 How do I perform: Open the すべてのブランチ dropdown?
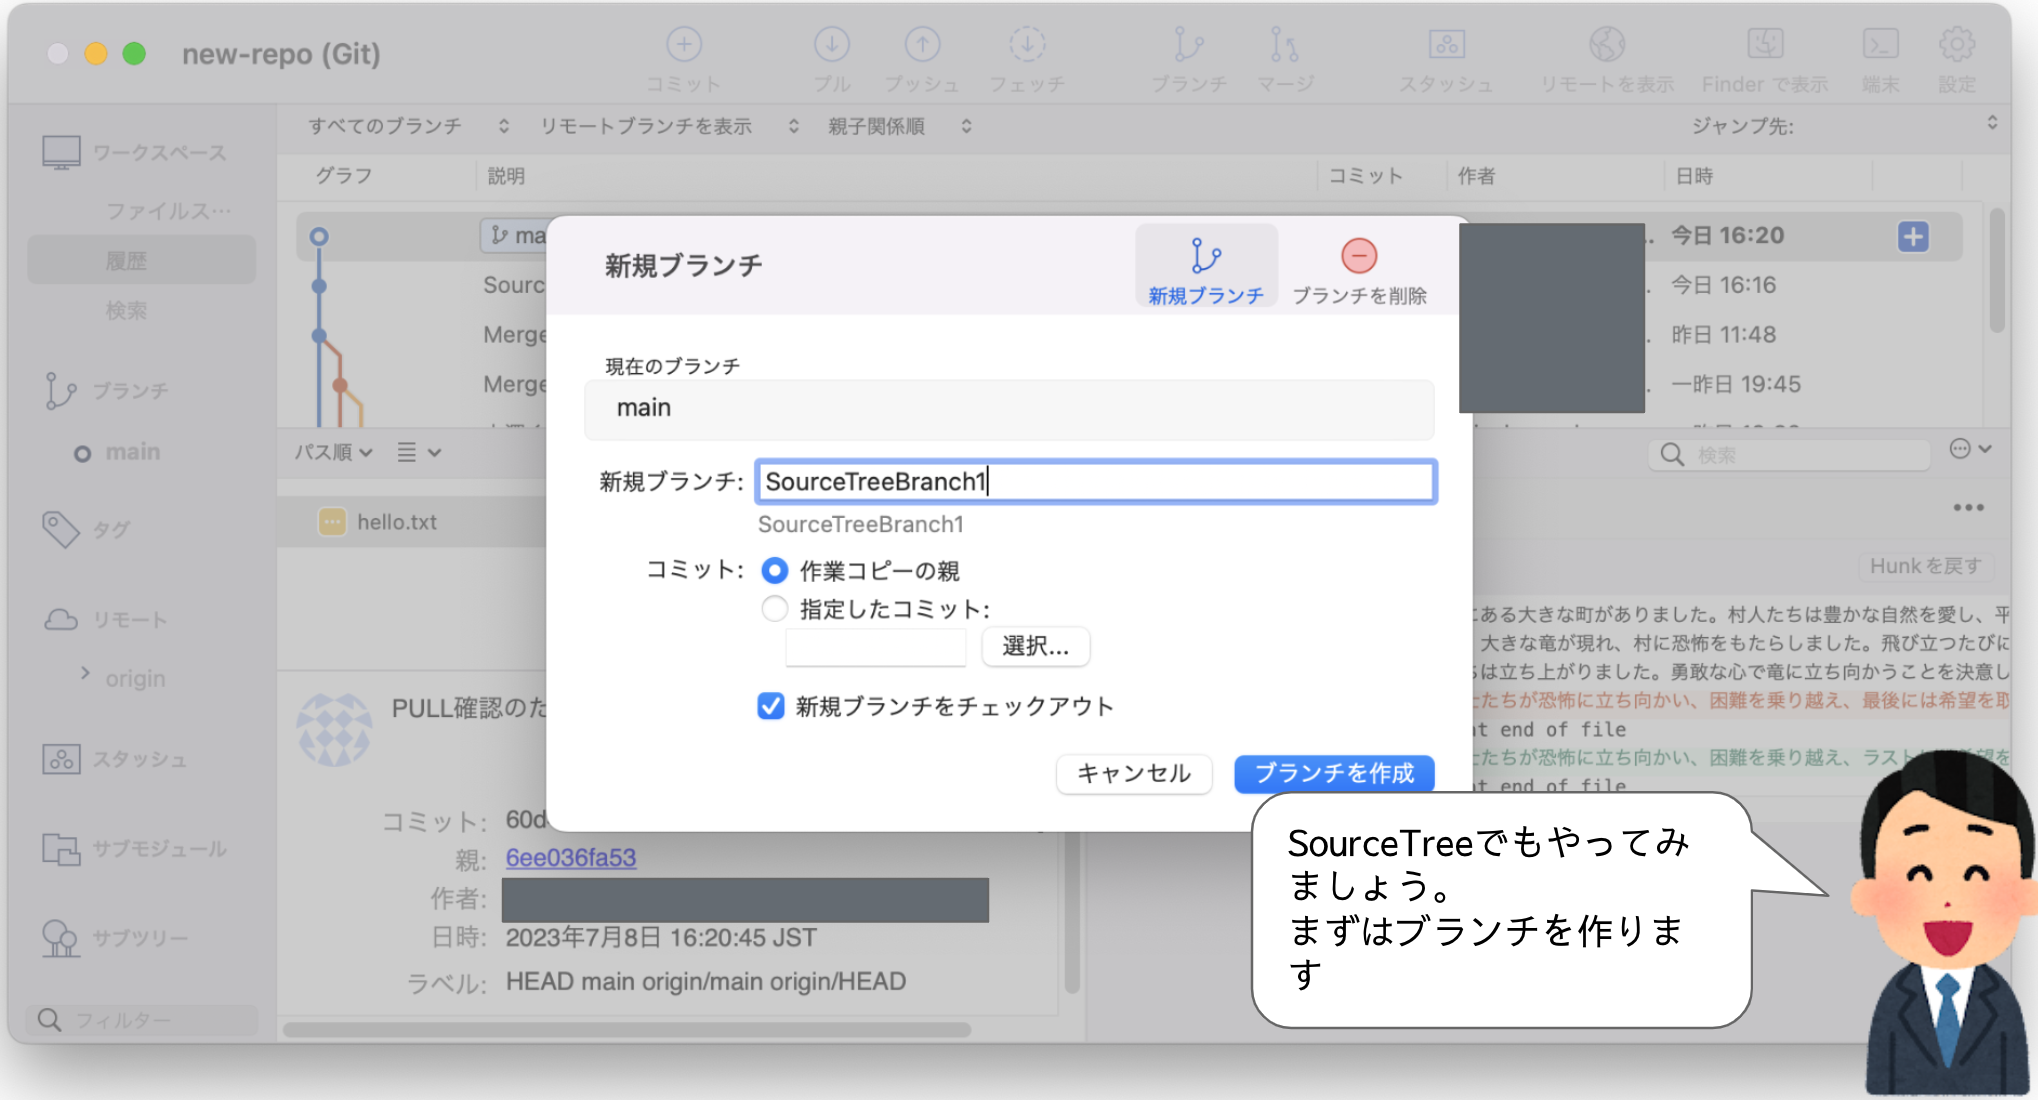(396, 126)
